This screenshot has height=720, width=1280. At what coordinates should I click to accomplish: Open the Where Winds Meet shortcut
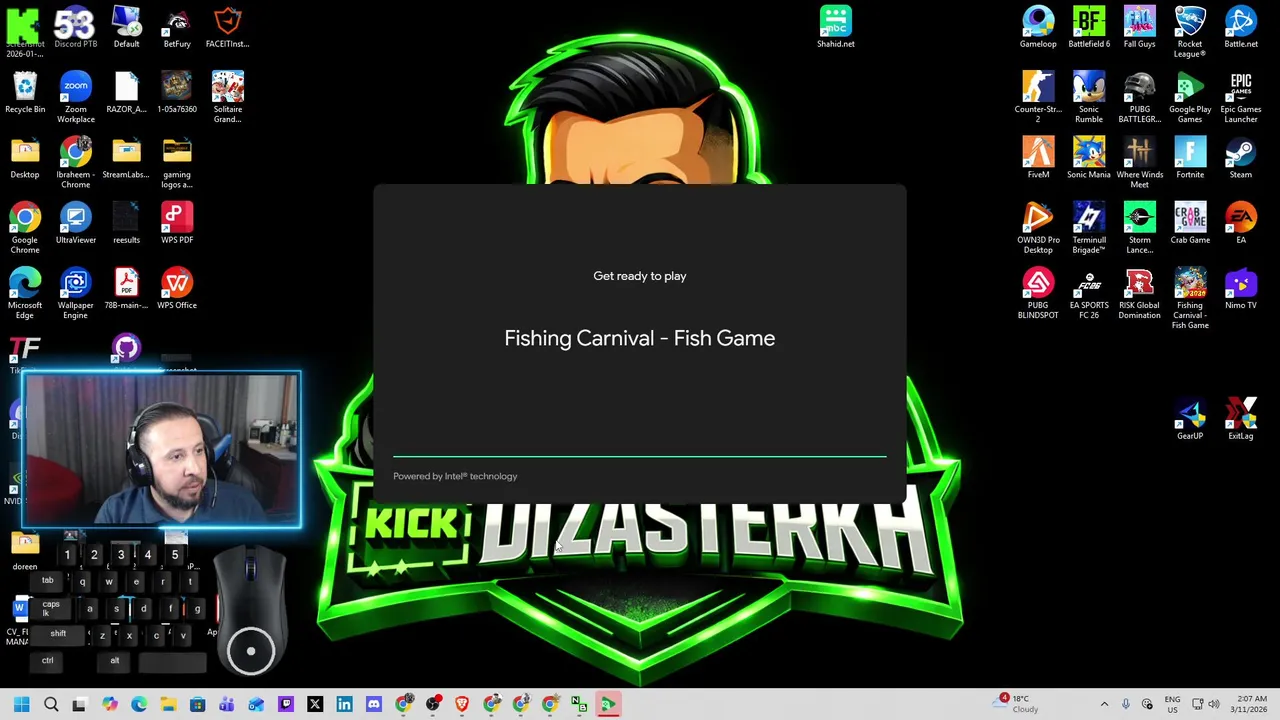coord(1139,163)
